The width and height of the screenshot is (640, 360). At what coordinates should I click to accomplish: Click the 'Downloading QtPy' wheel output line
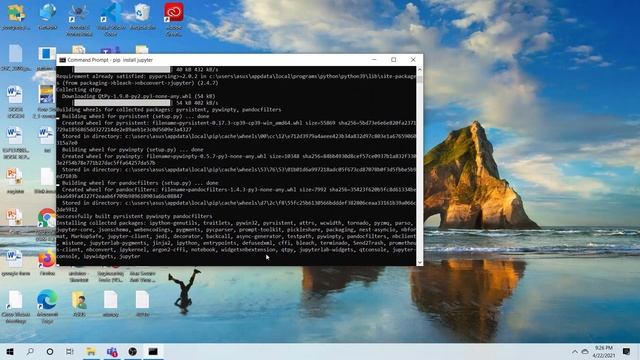click(138, 96)
